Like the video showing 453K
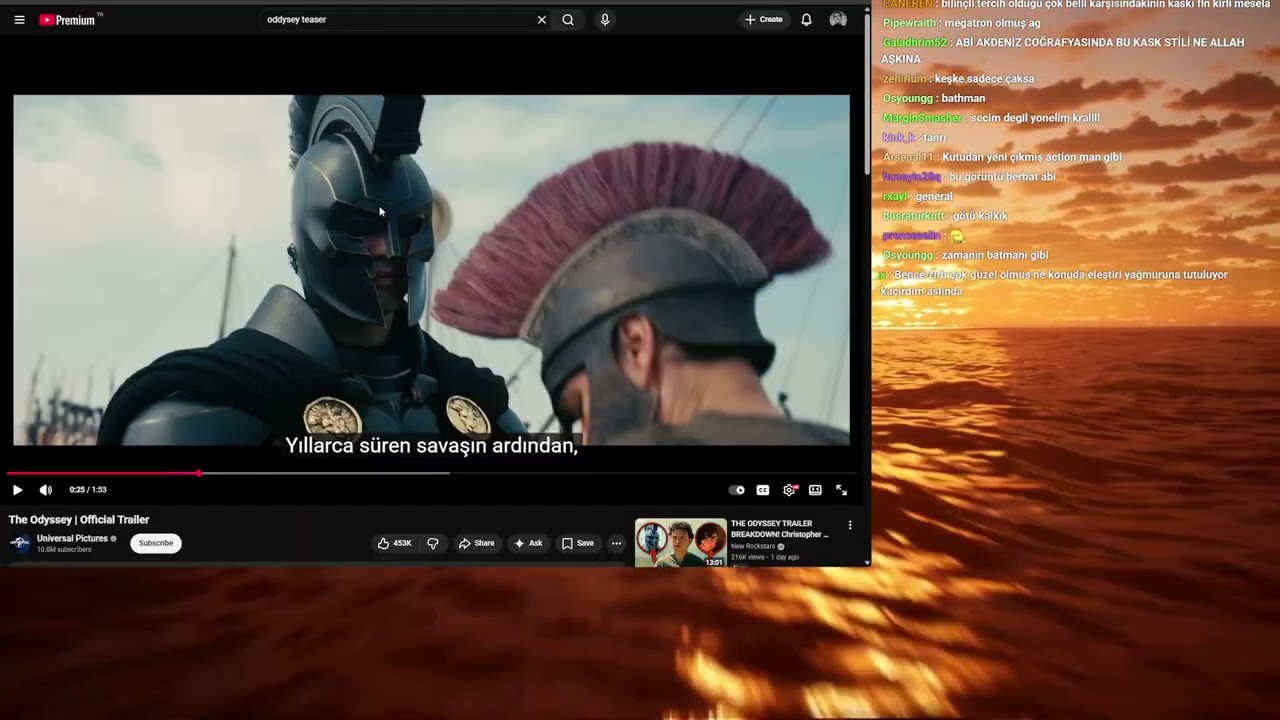Viewport: 1280px width, 720px height. [394, 543]
